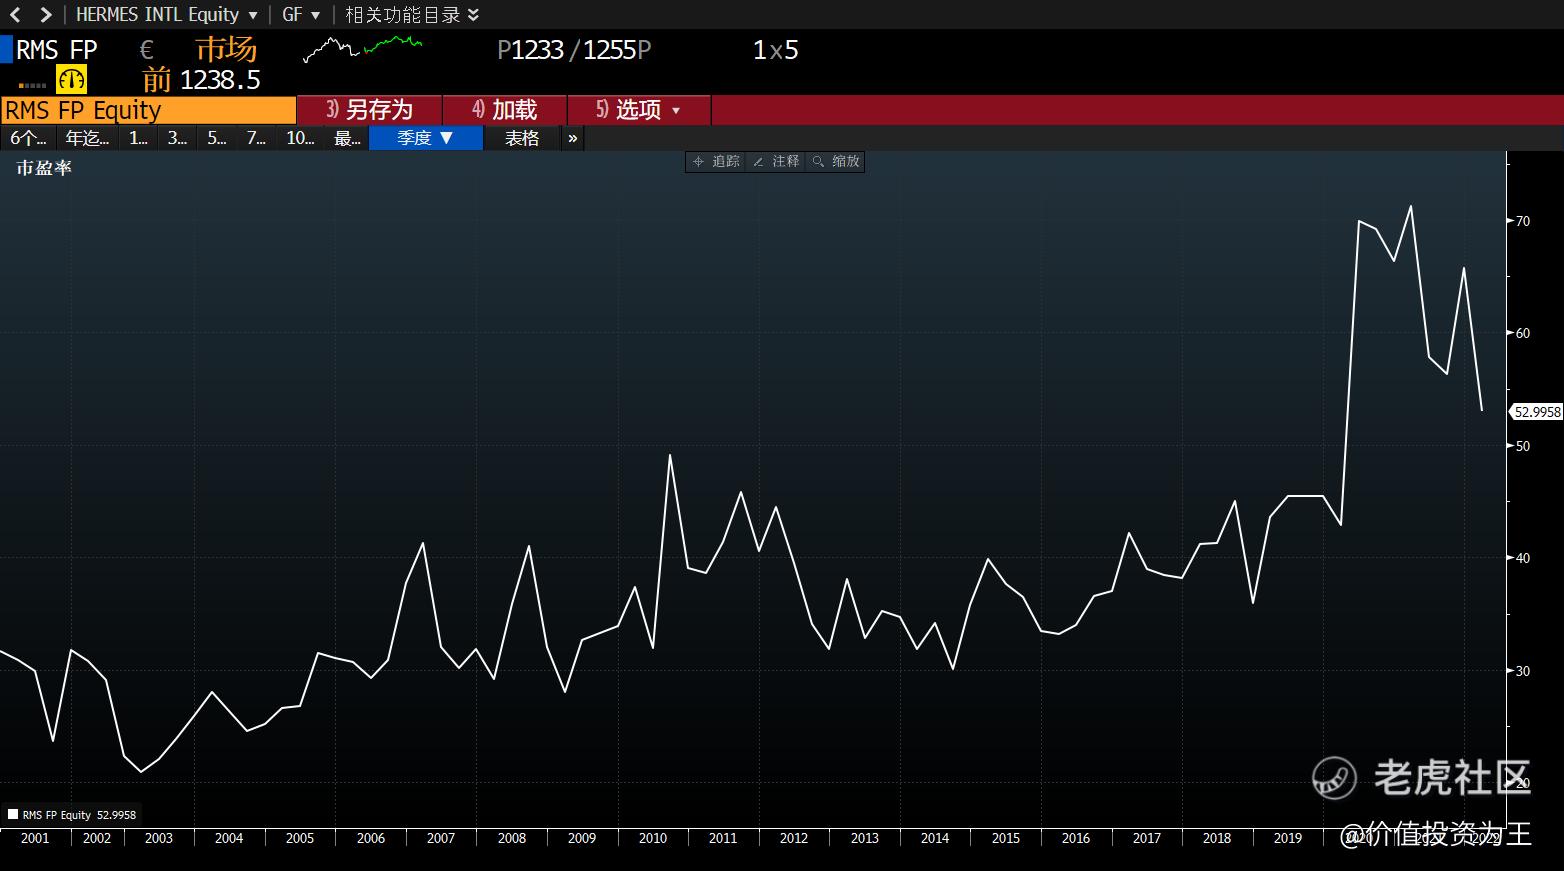
Task: Click the 40 y-axis value
Action: [x=1523, y=558]
